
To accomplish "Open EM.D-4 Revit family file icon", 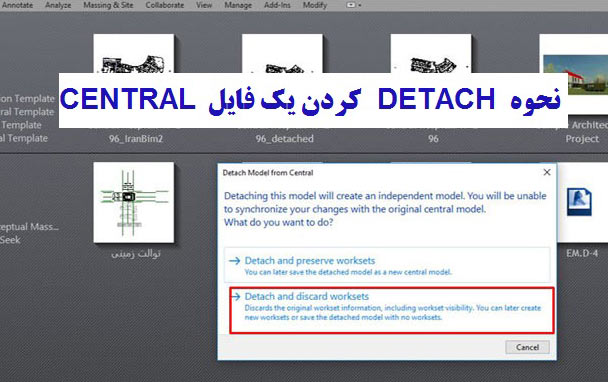I will [579, 202].
